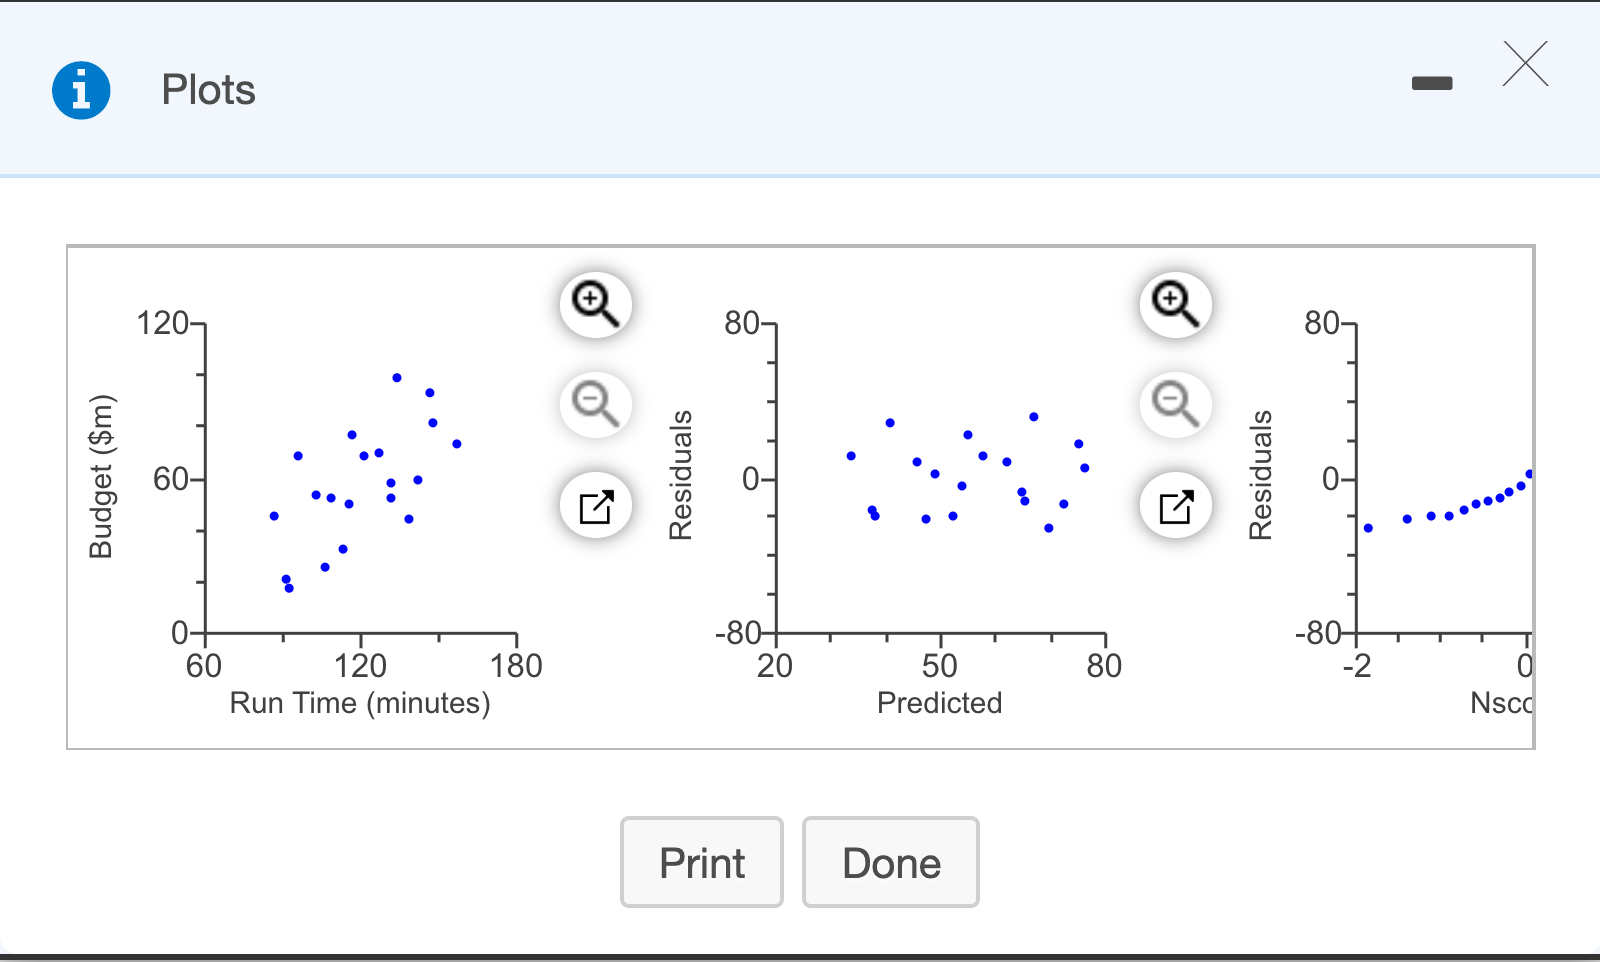The width and height of the screenshot is (1600, 962).
Task: Click the Plots dialog title
Action: 208,90
